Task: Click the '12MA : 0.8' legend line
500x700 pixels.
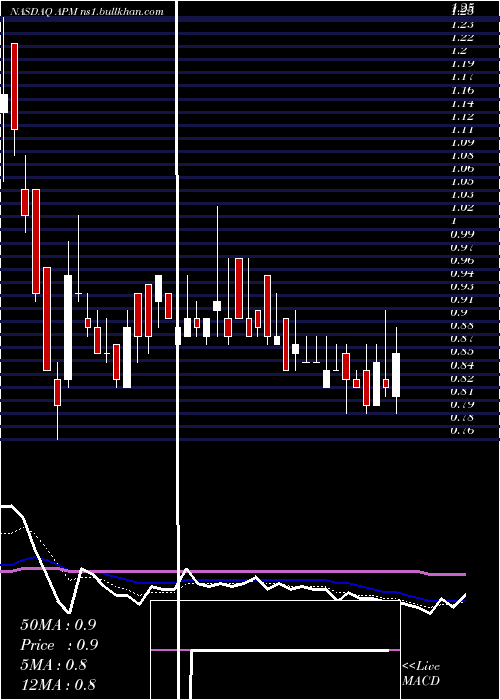Action: 58,684
